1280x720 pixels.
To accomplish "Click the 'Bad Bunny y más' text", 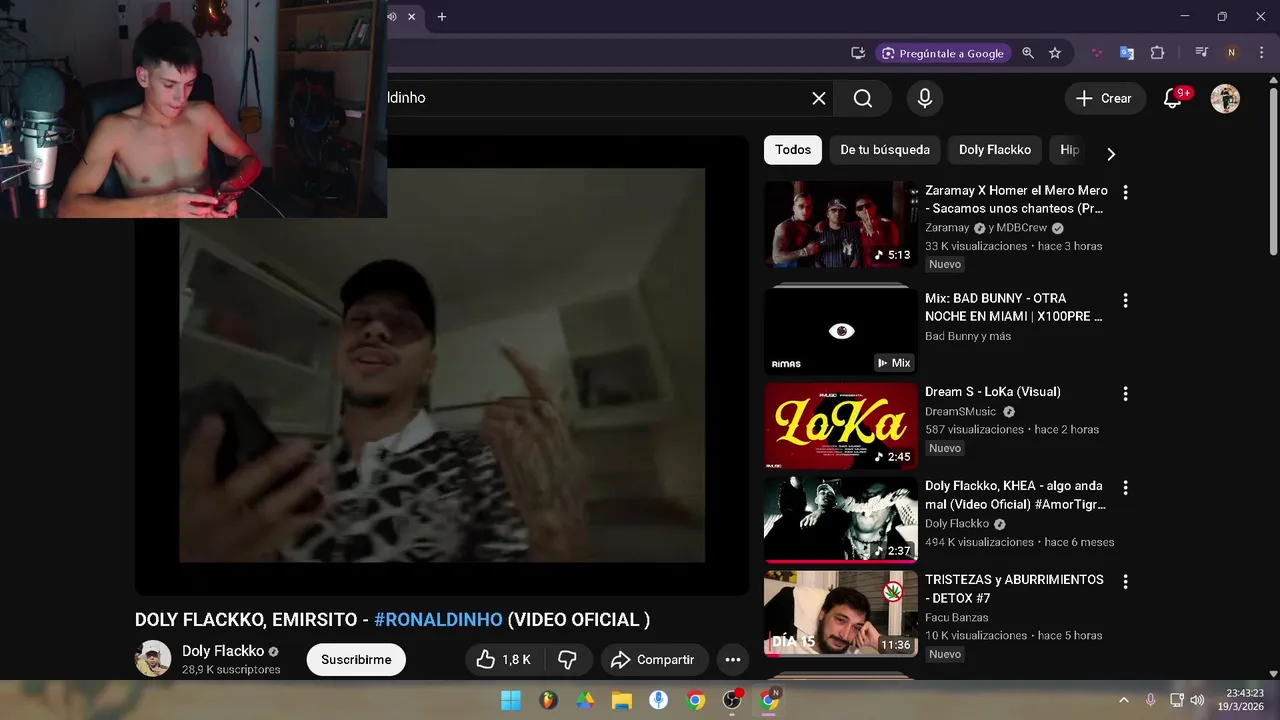I will pos(968,336).
